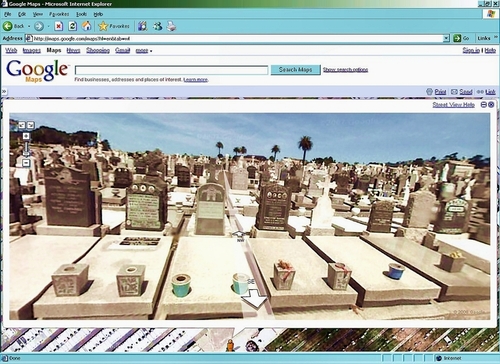Click the Google Maps search box

pyautogui.click(x=171, y=70)
